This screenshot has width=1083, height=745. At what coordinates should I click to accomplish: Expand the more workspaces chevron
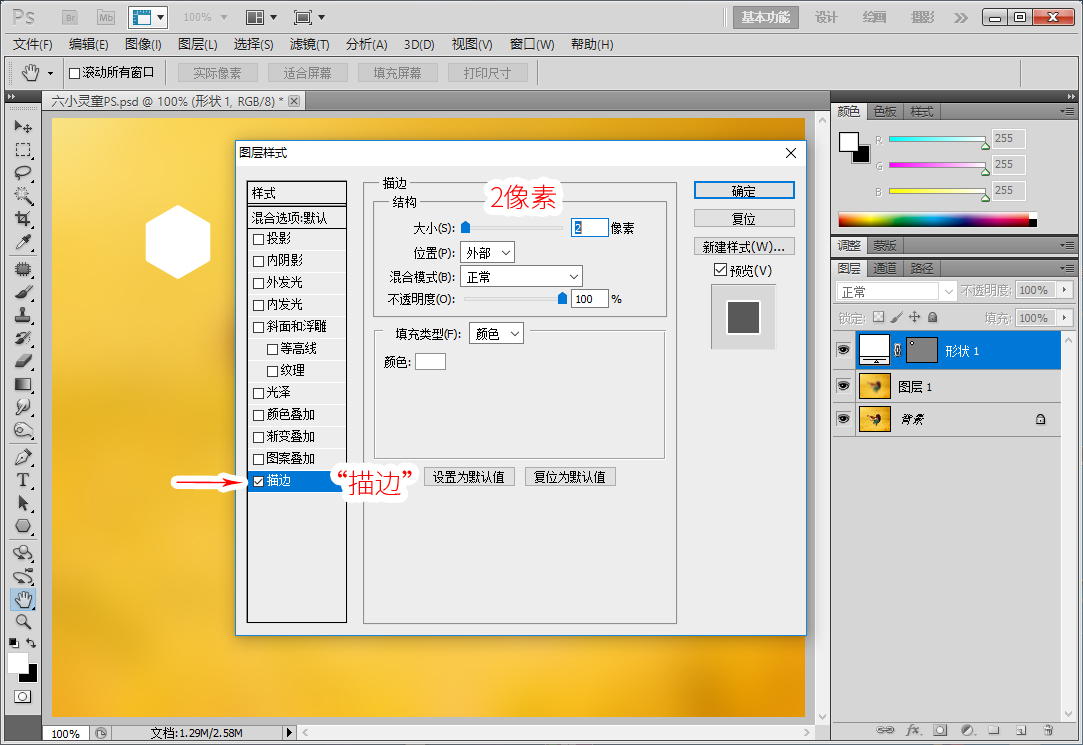coord(961,17)
